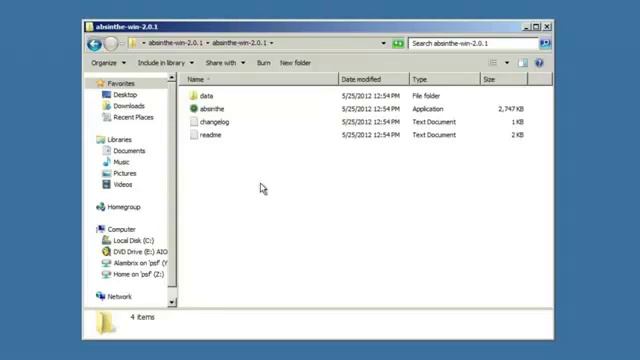640x360 pixels.
Task: Select Alambrix on 'psf' drive
Action: tap(134, 263)
